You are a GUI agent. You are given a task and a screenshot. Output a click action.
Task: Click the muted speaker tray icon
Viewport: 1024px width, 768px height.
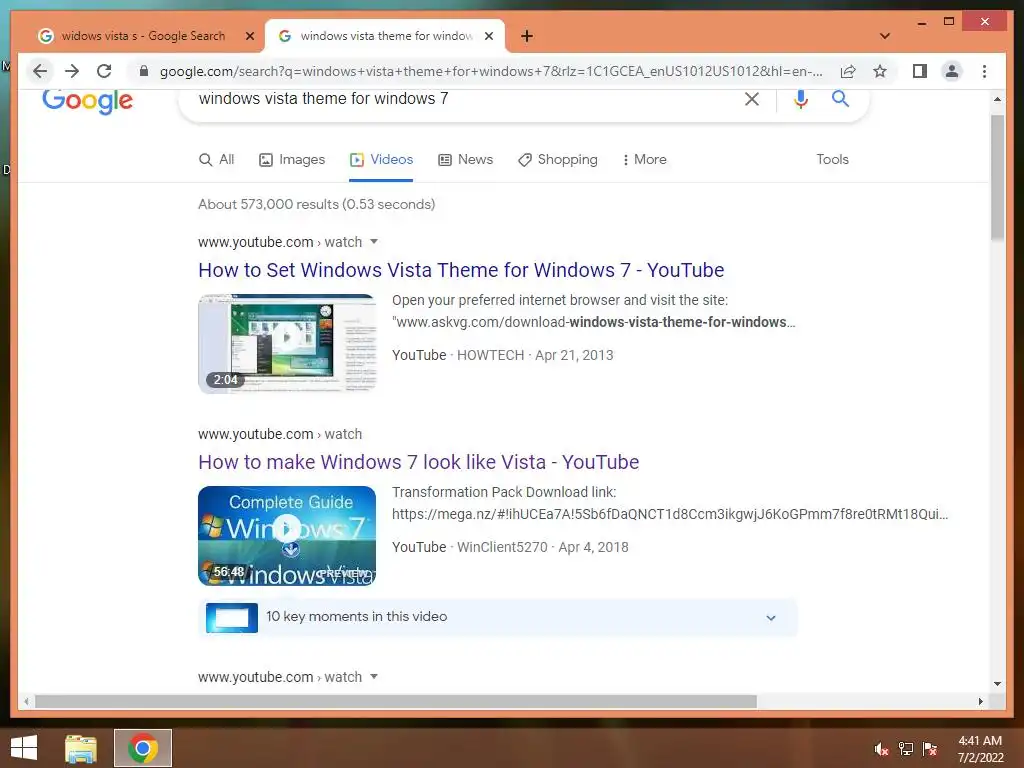tap(880, 749)
